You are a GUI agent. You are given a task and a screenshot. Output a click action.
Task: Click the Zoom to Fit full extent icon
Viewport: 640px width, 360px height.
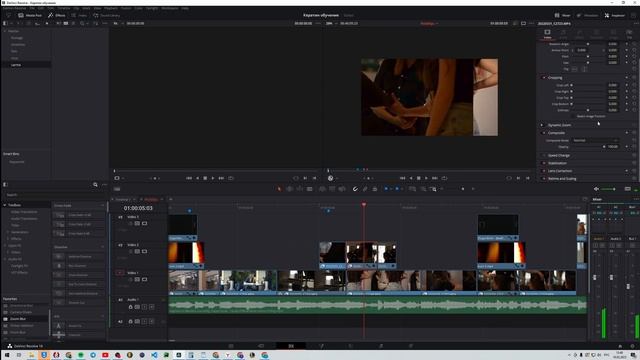(x=412, y=189)
